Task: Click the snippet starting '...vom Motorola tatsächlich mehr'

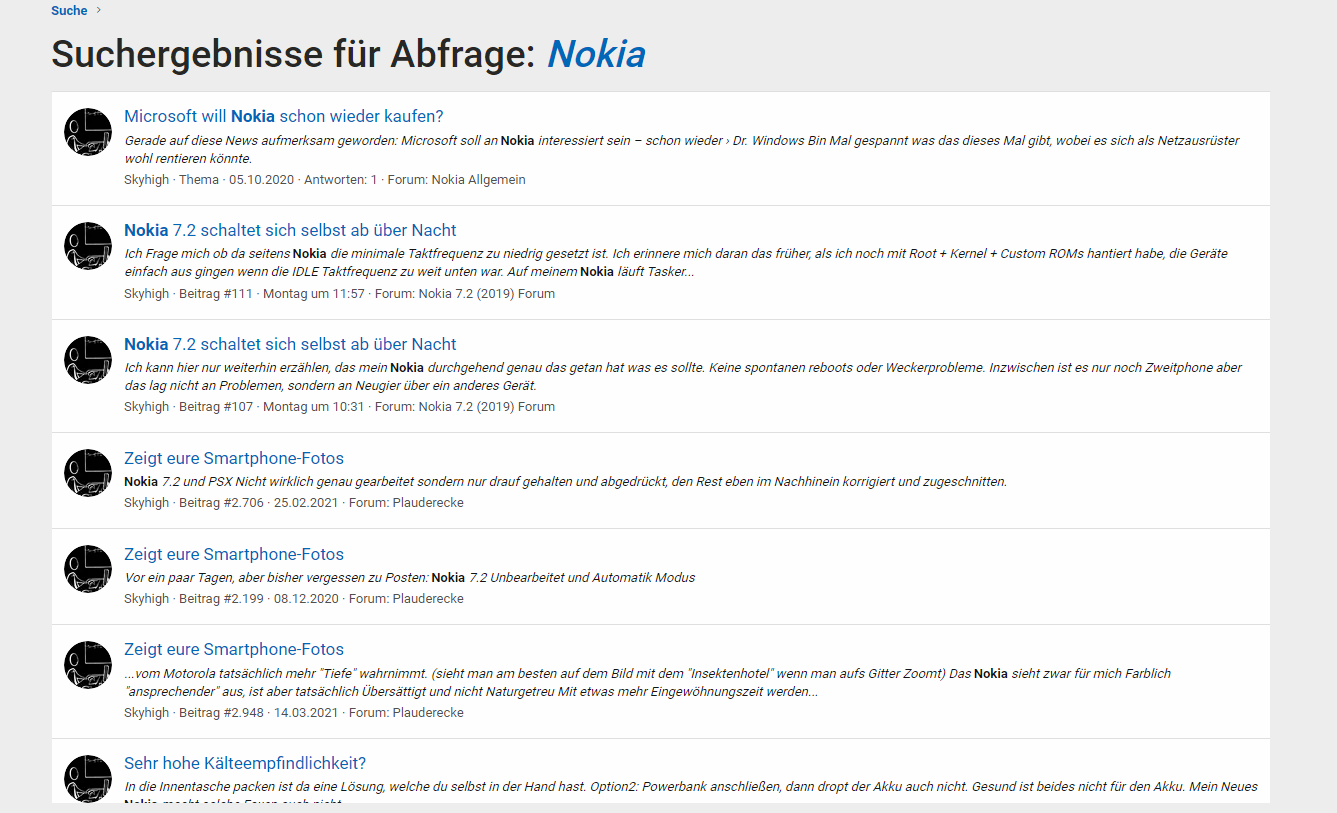Action: [647, 682]
